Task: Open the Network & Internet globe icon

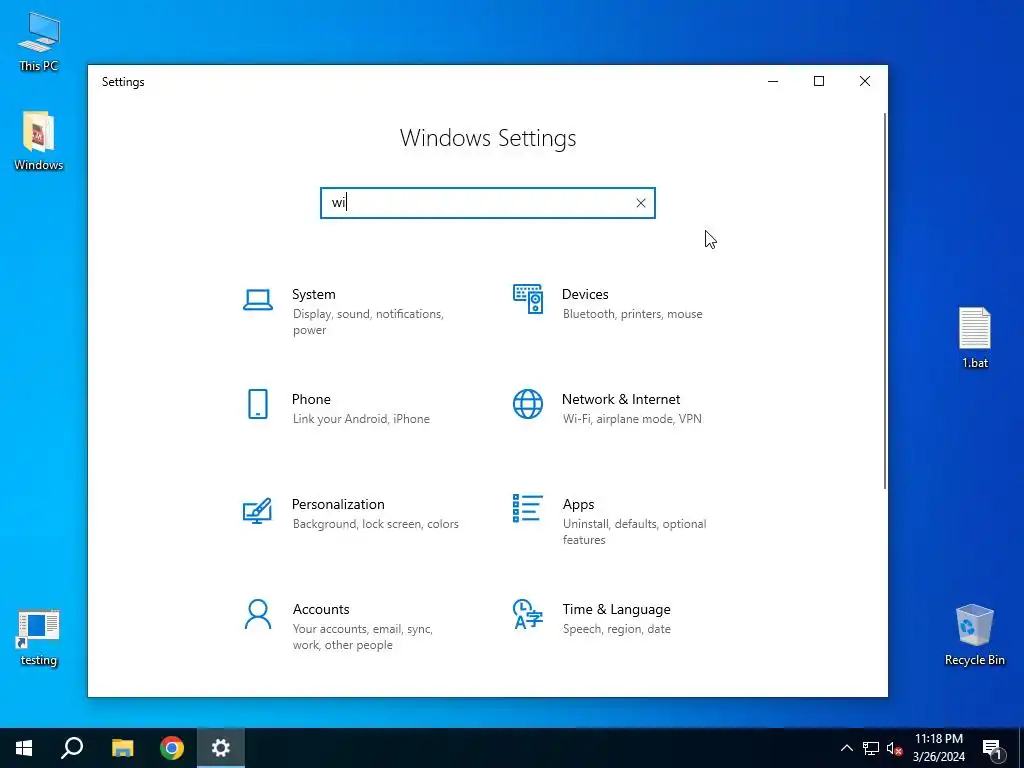Action: point(528,404)
